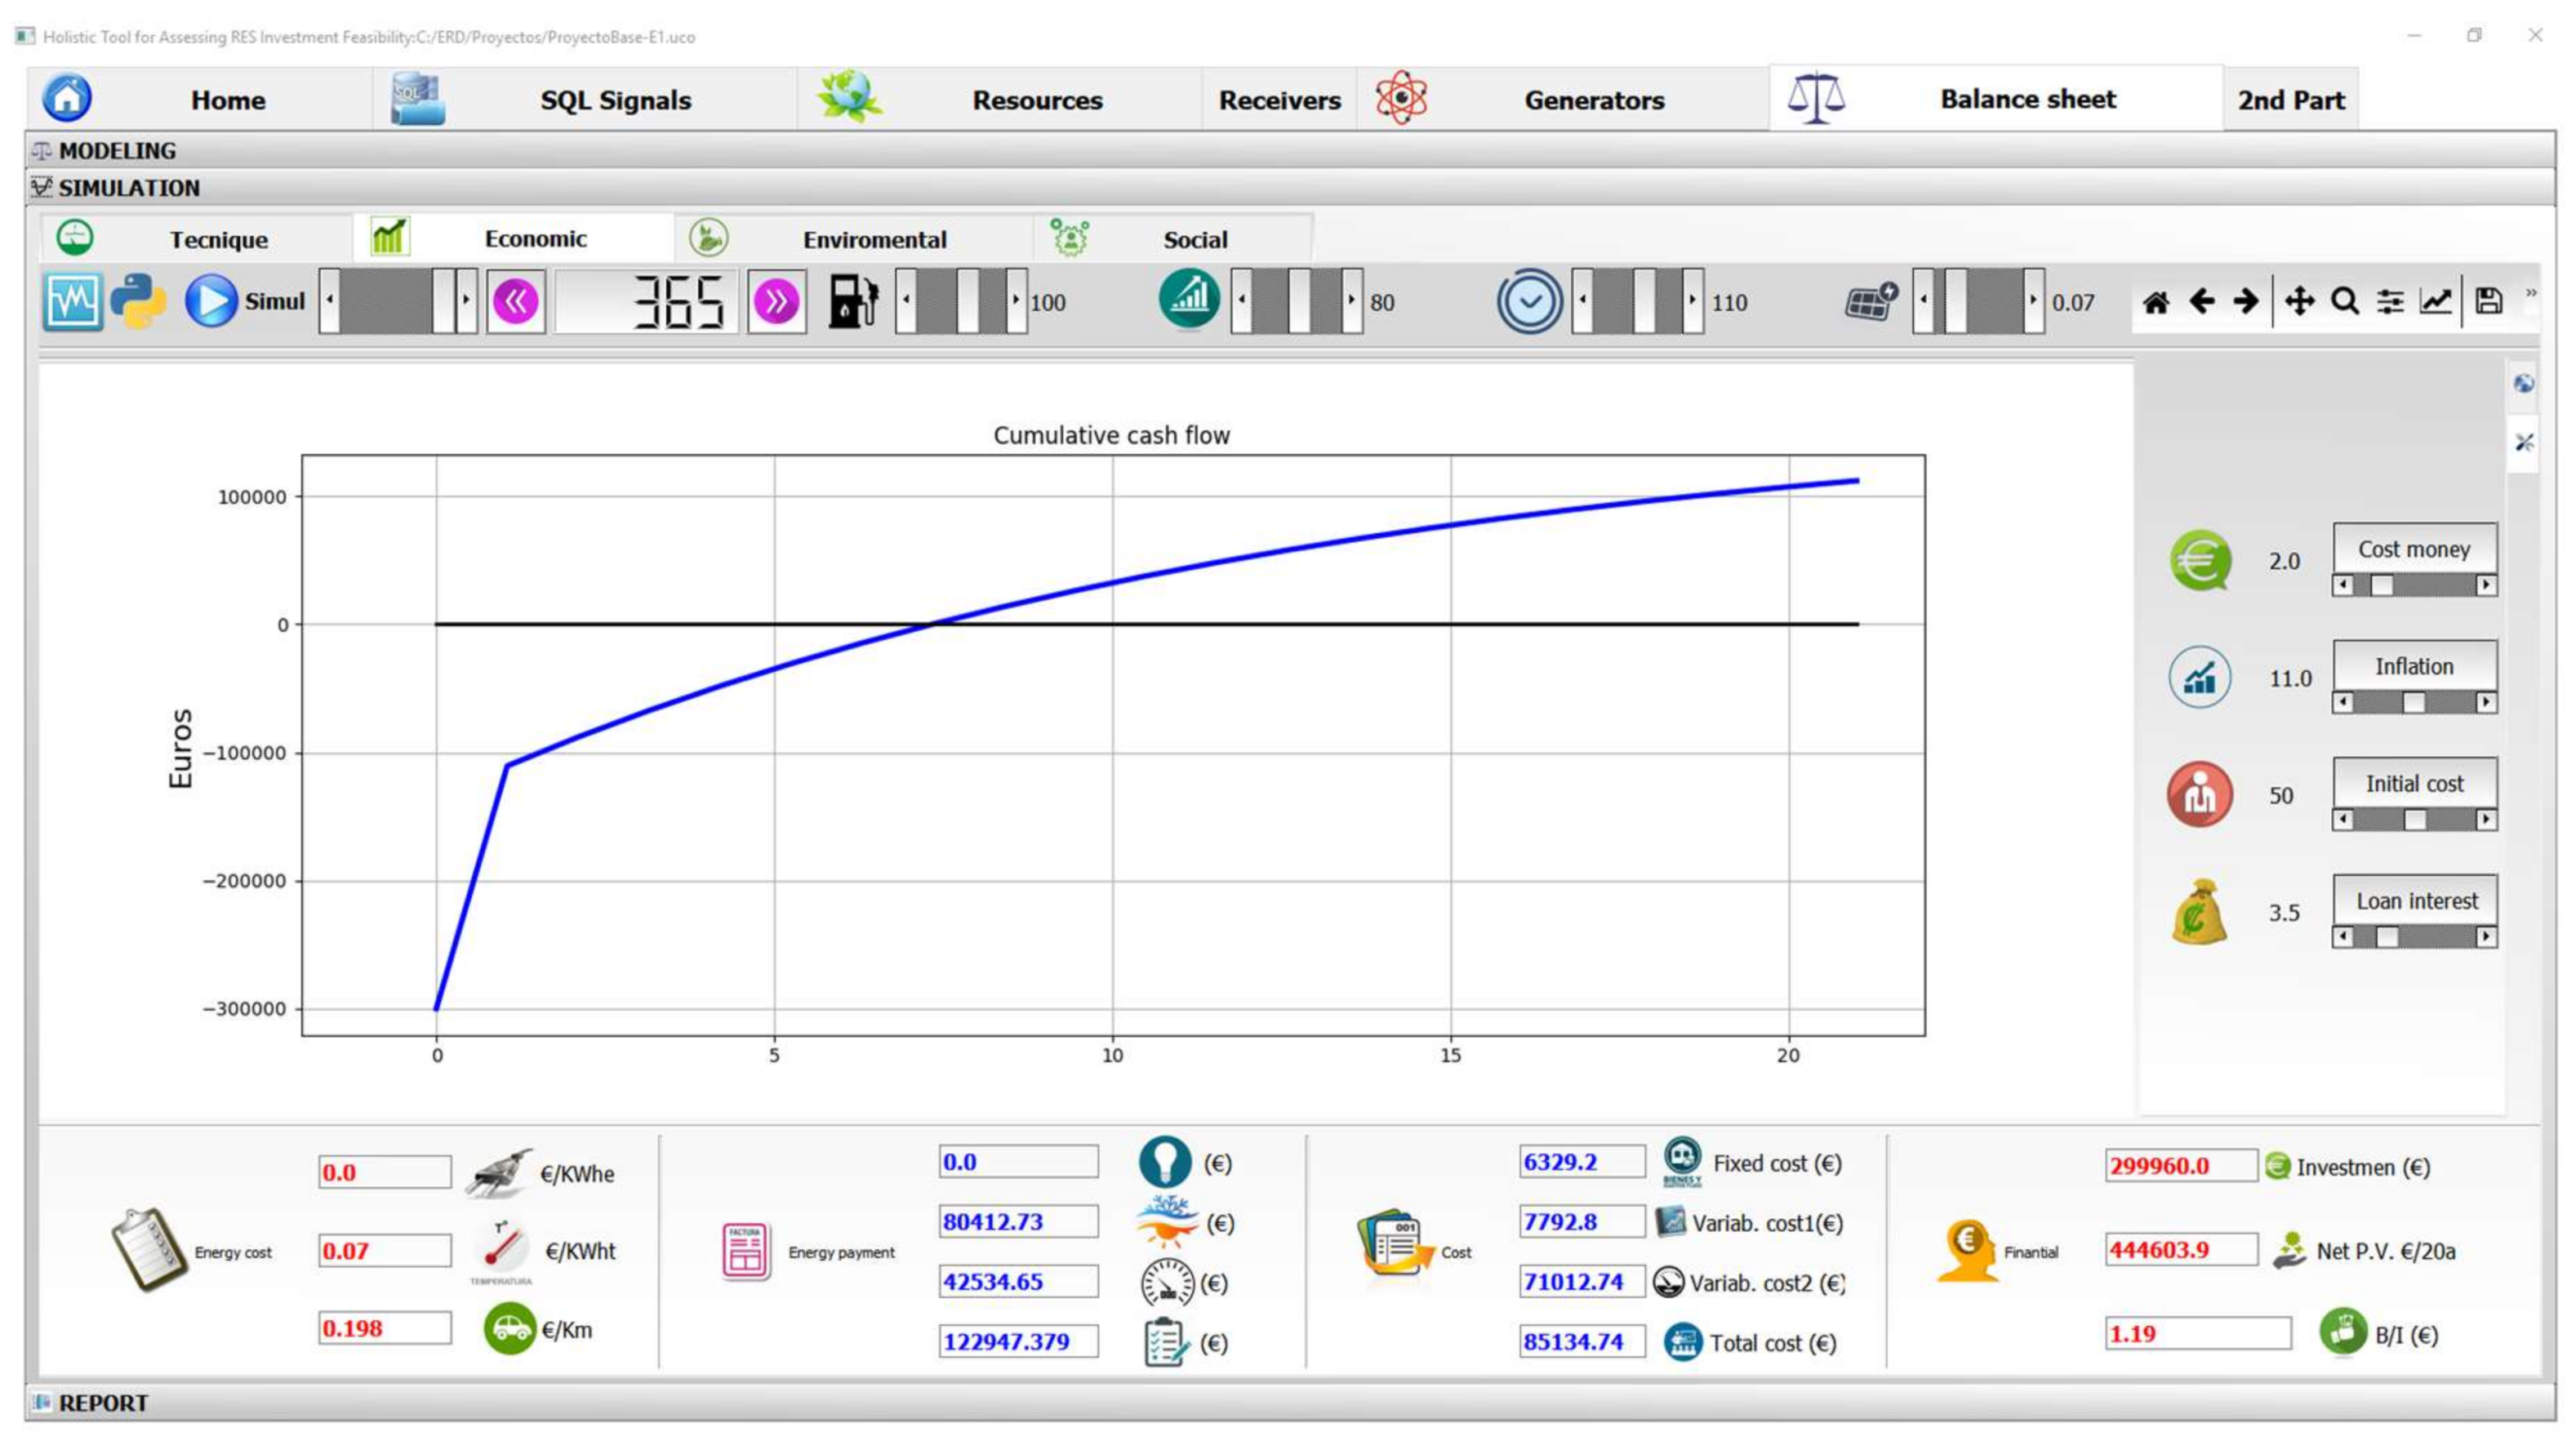2576x1441 pixels.
Task: Click the purple forward double-arrow button
Action: pyautogui.click(x=776, y=301)
